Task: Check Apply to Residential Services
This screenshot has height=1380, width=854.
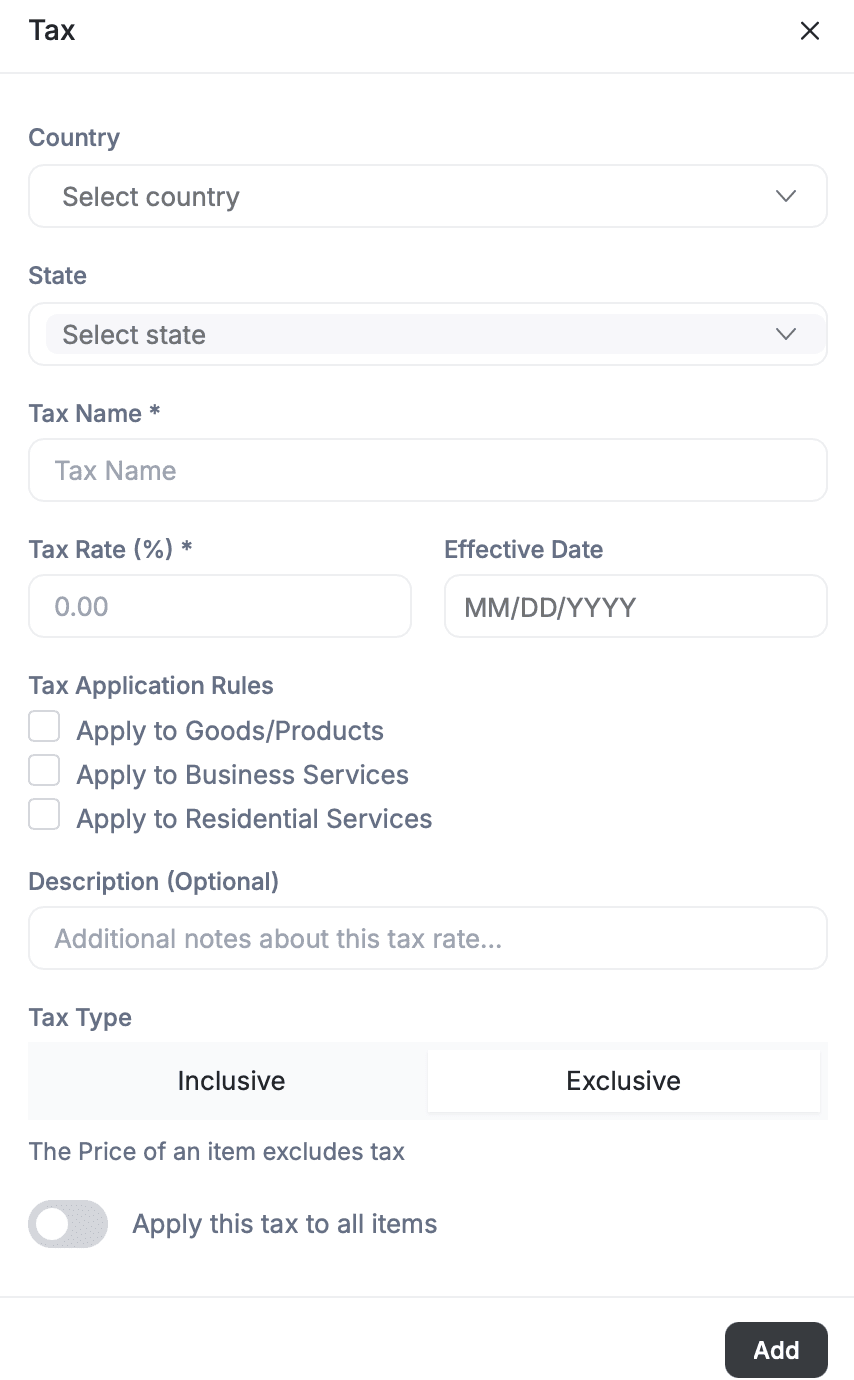Action: (x=44, y=814)
